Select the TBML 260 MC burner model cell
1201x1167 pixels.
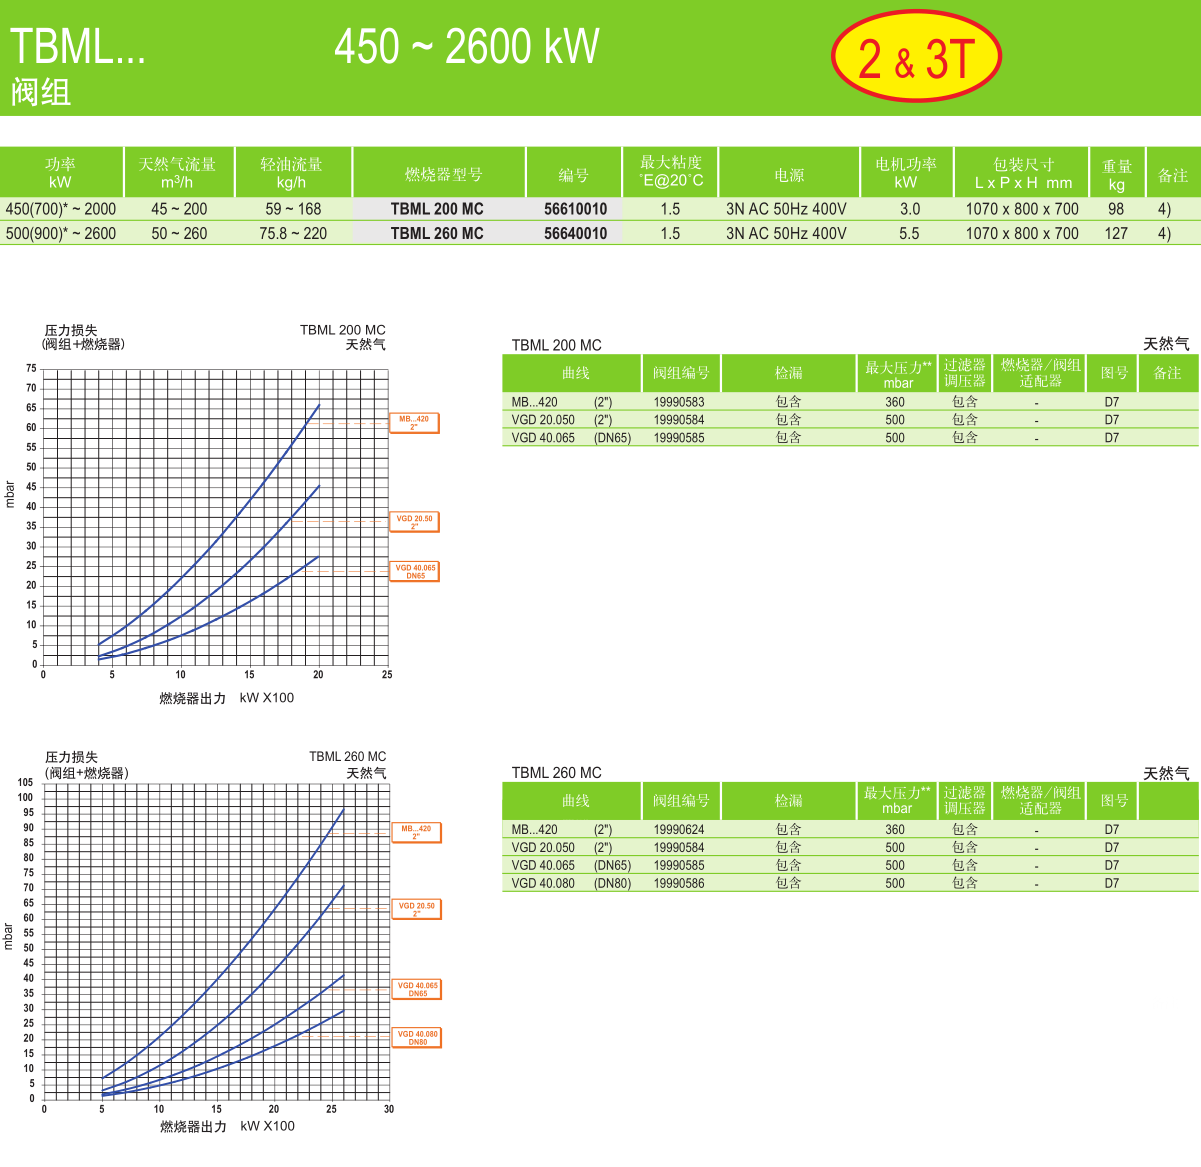coord(437,233)
